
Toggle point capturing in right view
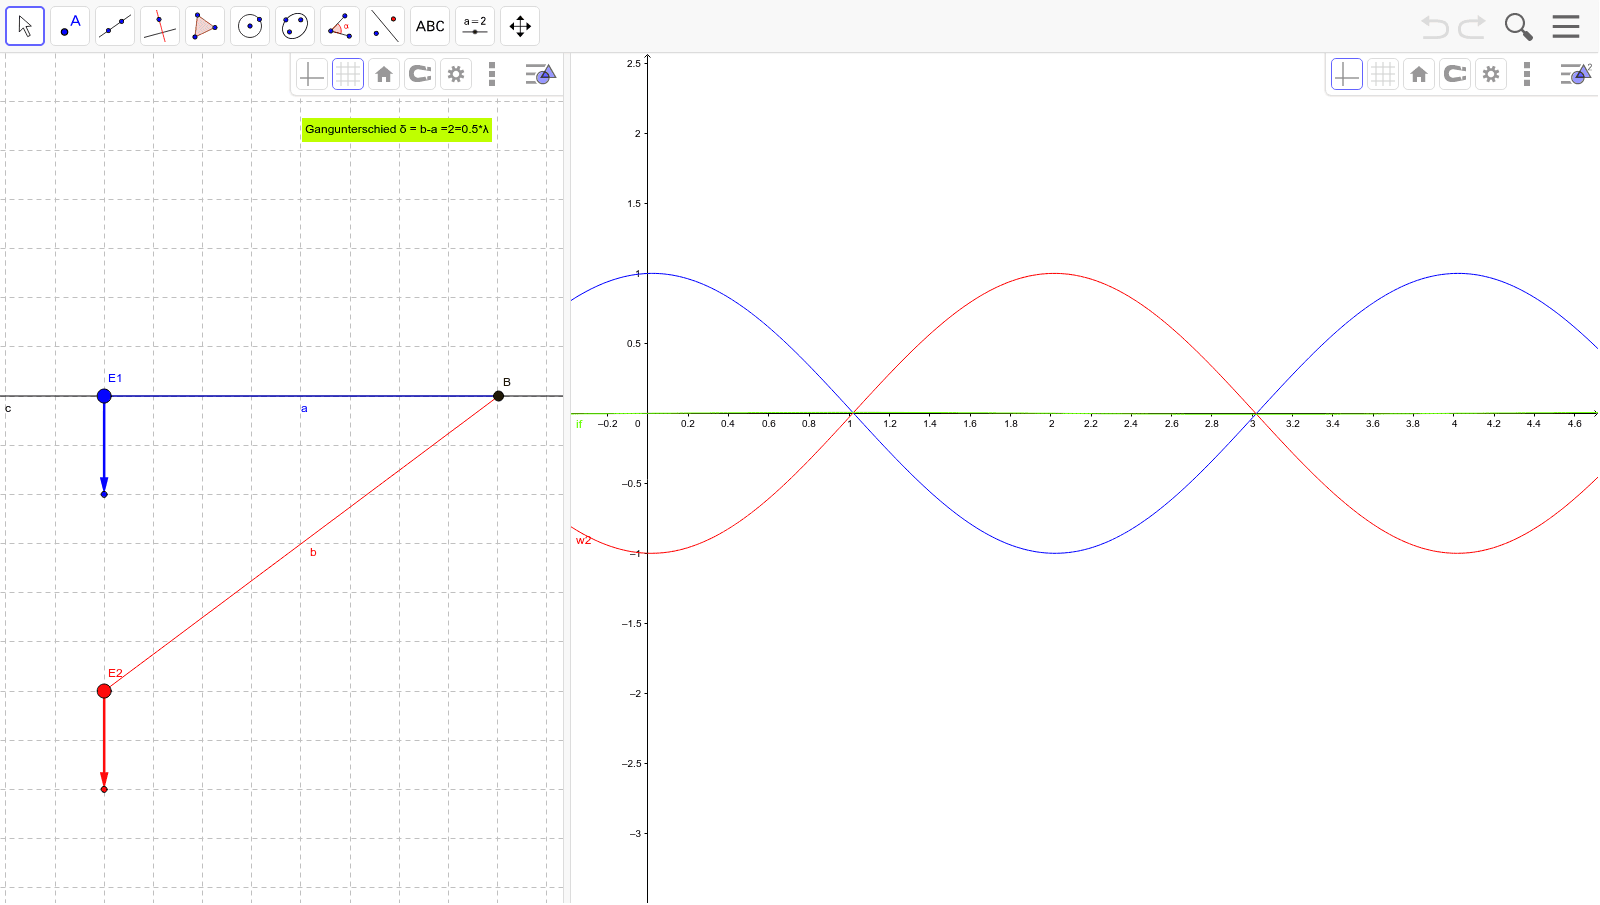tap(1455, 74)
